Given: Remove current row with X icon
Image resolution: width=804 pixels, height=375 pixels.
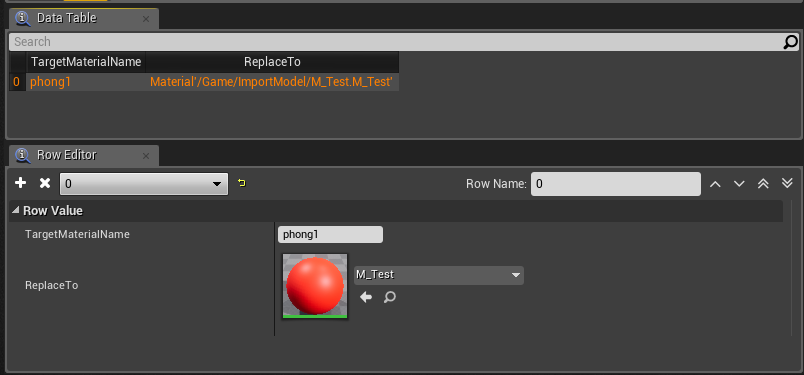Looking at the screenshot, I should pyautogui.click(x=45, y=183).
